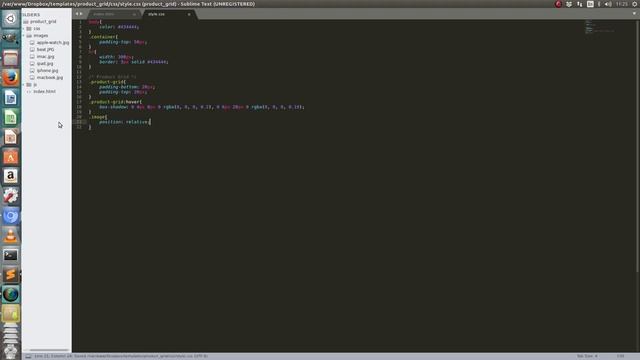This screenshot has width=640, height=360.
Task: Open the Terminal from the dock
Action: (x=11, y=255)
